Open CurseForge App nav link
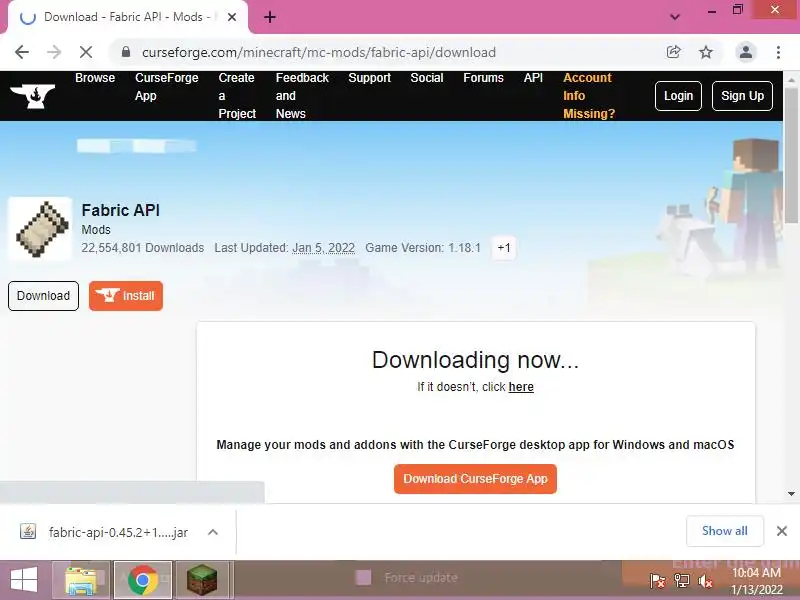The height and width of the screenshot is (600, 800). [166, 87]
